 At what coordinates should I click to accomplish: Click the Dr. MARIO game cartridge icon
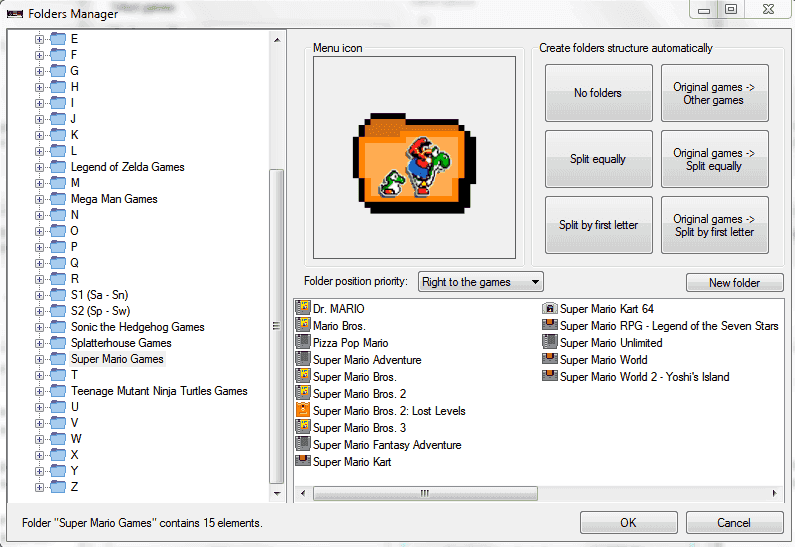pyautogui.click(x=303, y=308)
